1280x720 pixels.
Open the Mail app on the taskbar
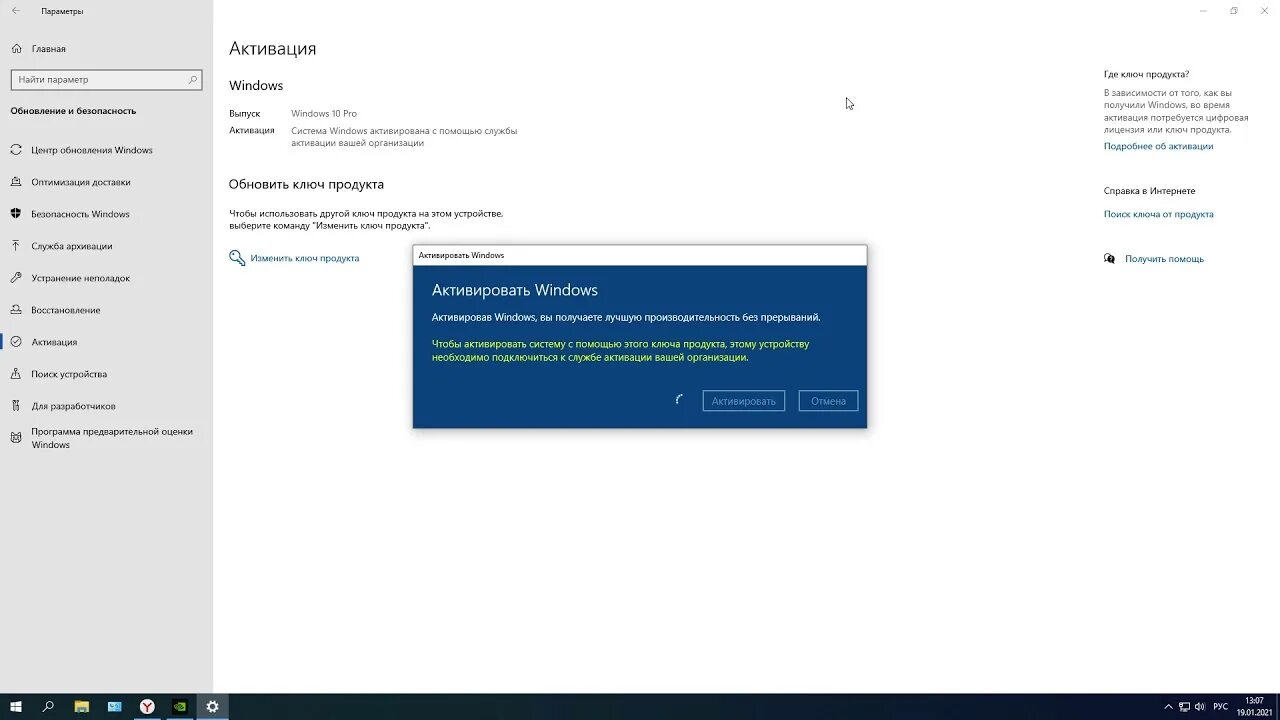pos(114,706)
